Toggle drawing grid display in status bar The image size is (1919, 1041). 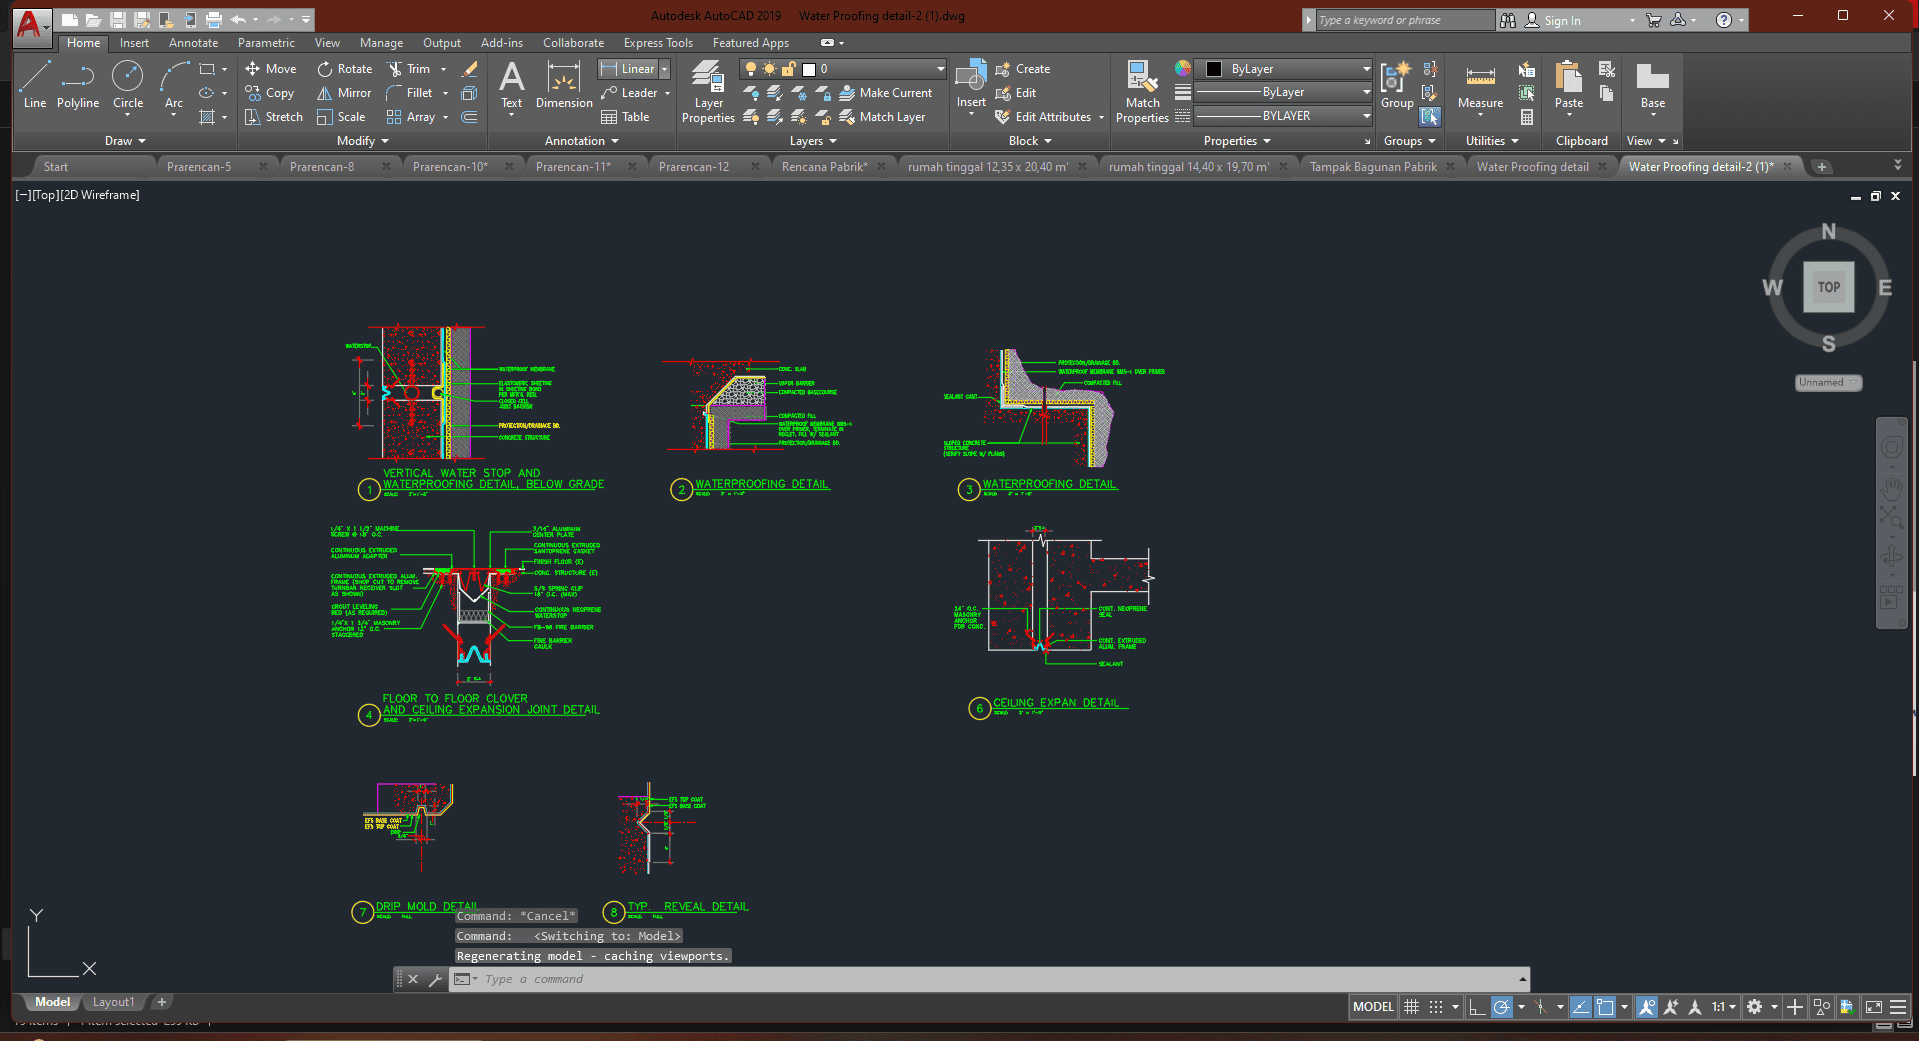1411,1007
